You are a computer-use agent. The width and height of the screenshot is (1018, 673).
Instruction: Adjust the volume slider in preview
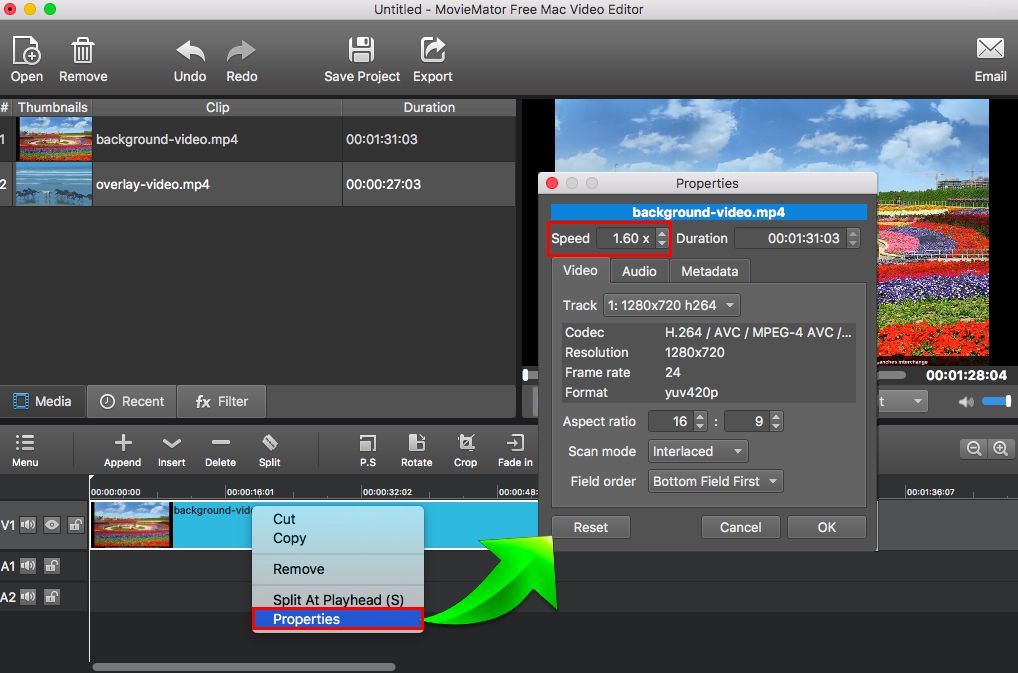[x=997, y=402]
